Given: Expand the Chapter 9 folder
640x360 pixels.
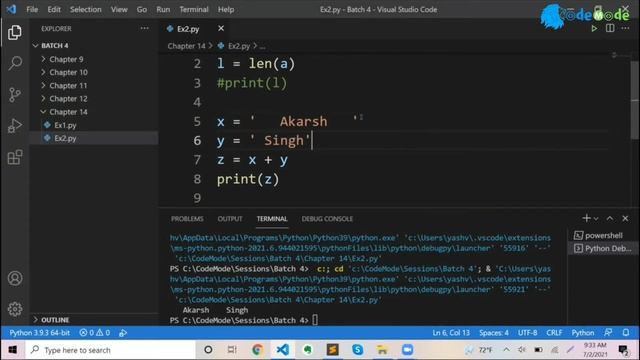Looking at the screenshot, I should (x=66, y=59).
